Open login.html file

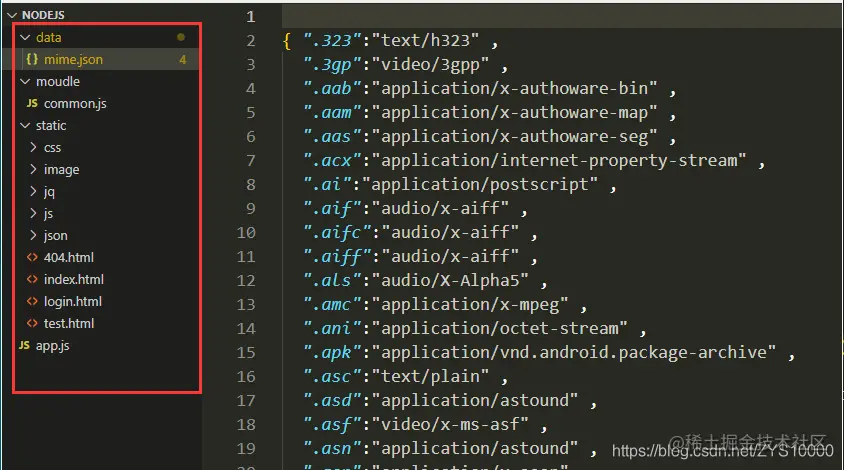73,301
